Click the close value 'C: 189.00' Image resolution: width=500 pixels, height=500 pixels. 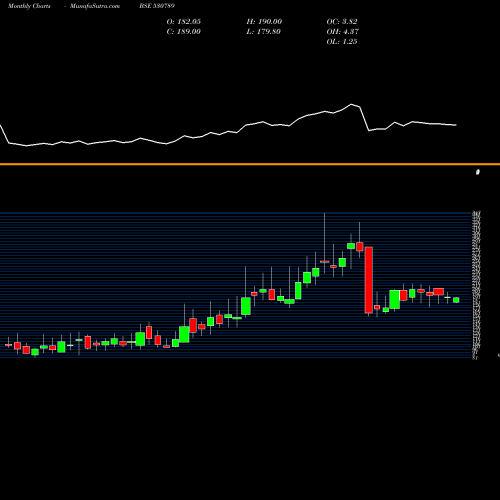[x=184, y=32]
